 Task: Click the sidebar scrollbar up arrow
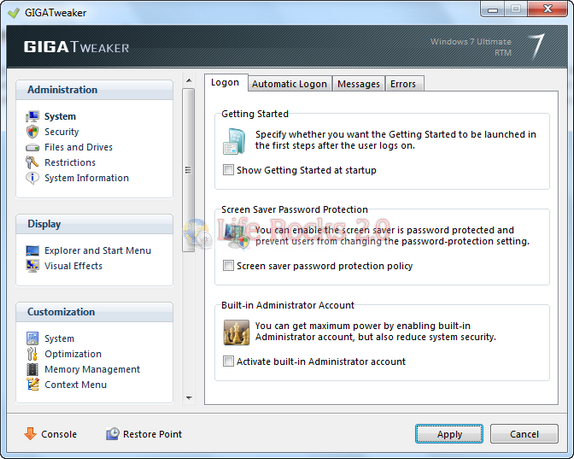(189, 81)
